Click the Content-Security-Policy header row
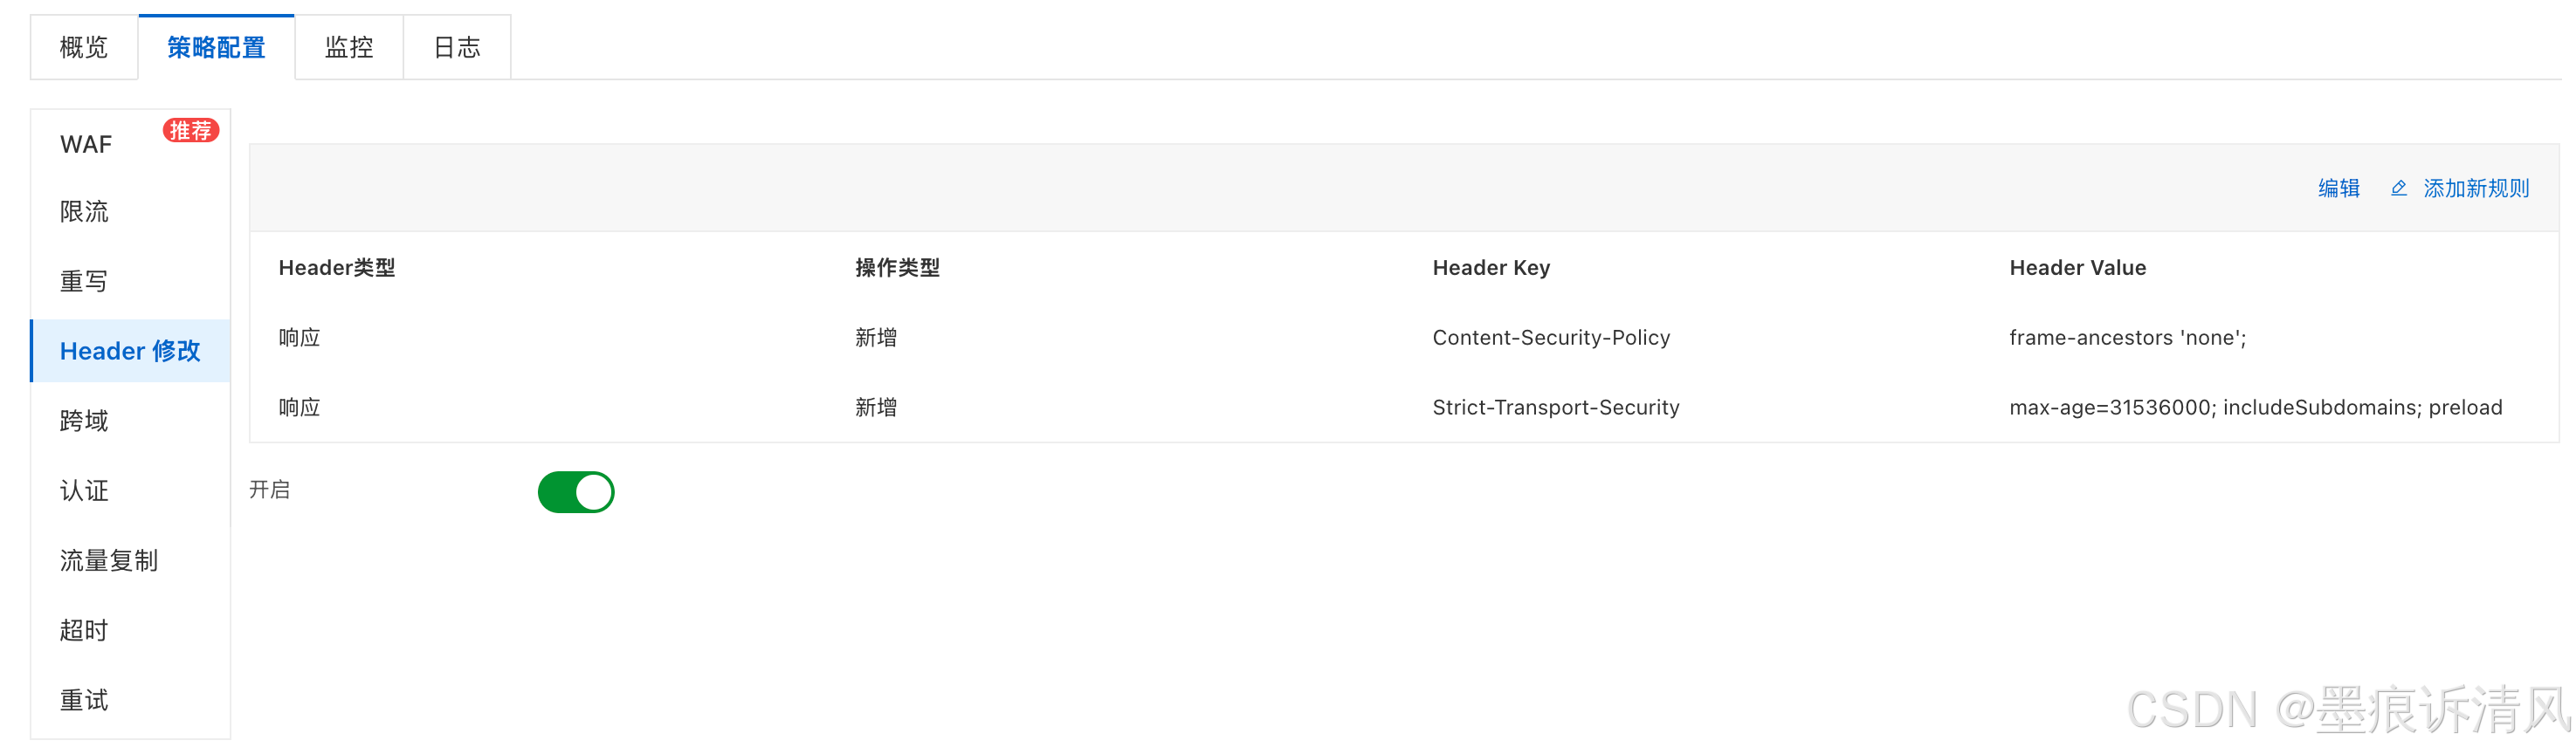2576x754 pixels. [1404, 338]
